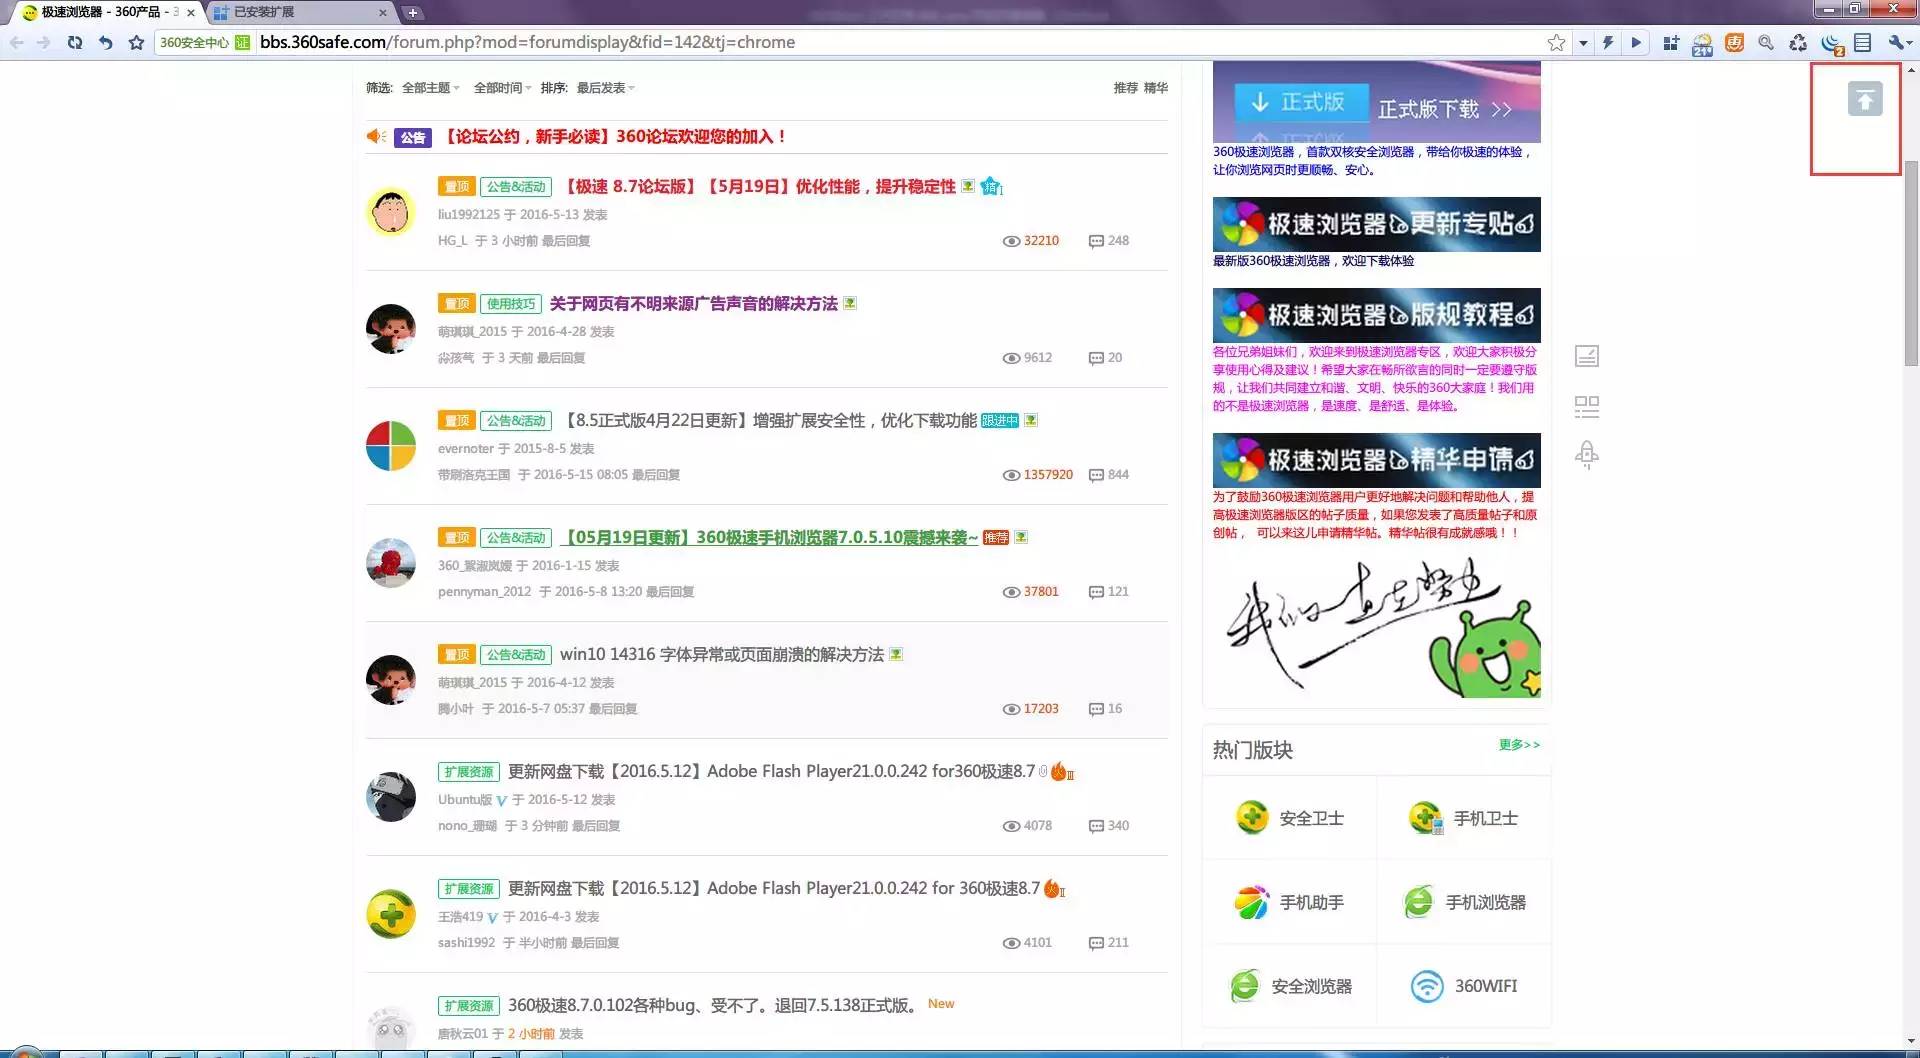Click 扩展资源 tag on Ubuntu版 post
The width and height of the screenshot is (1920, 1058).
click(x=468, y=772)
